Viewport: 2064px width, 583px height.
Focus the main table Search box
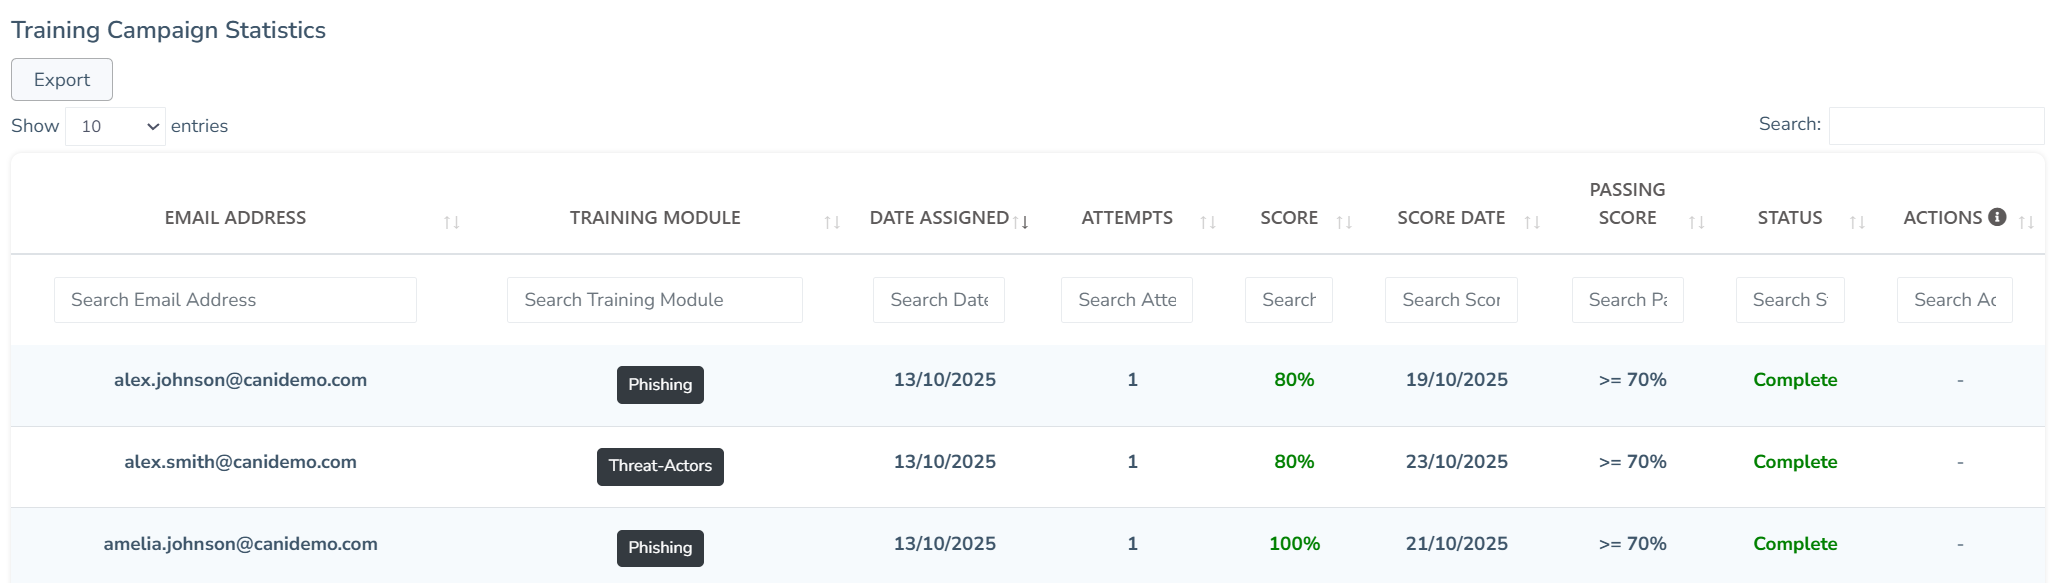click(x=1935, y=126)
